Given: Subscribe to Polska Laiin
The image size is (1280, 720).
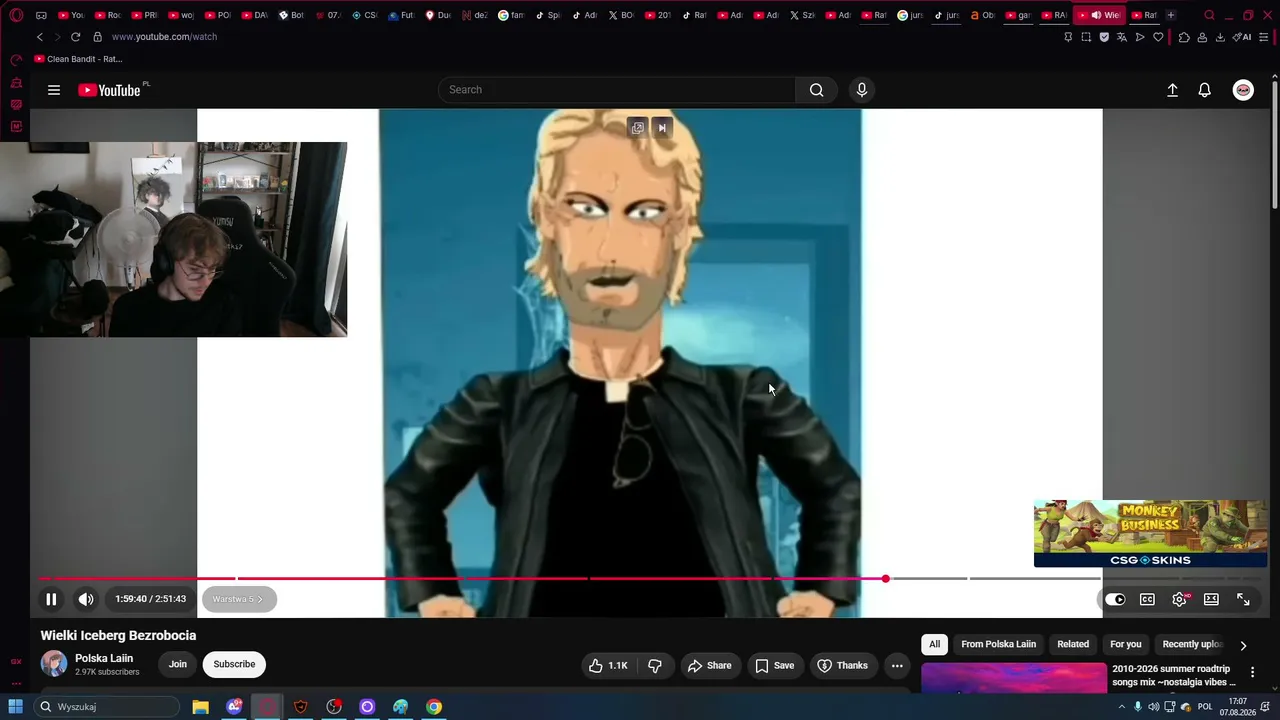Looking at the screenshot, I should 234,664.
